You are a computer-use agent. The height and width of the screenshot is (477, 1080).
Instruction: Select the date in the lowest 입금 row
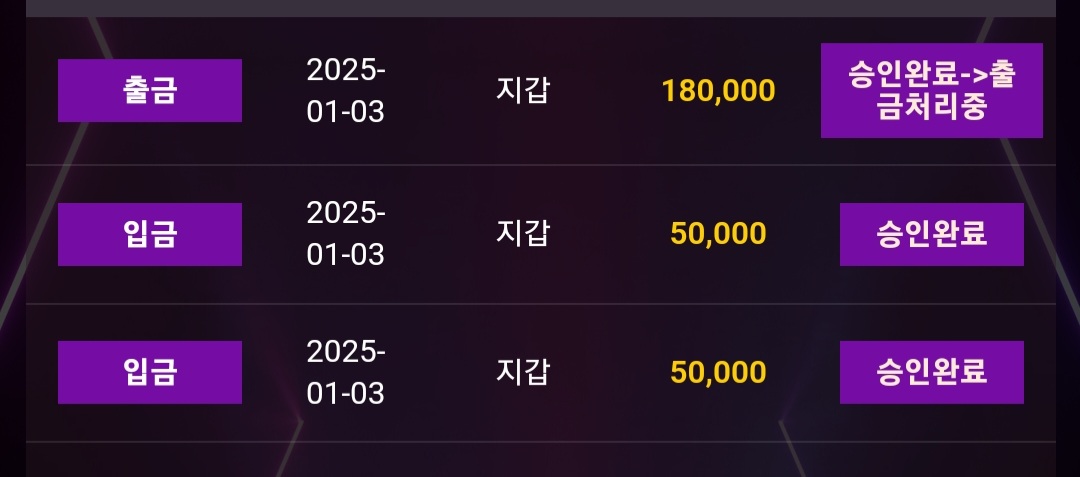tap(346, 372)
